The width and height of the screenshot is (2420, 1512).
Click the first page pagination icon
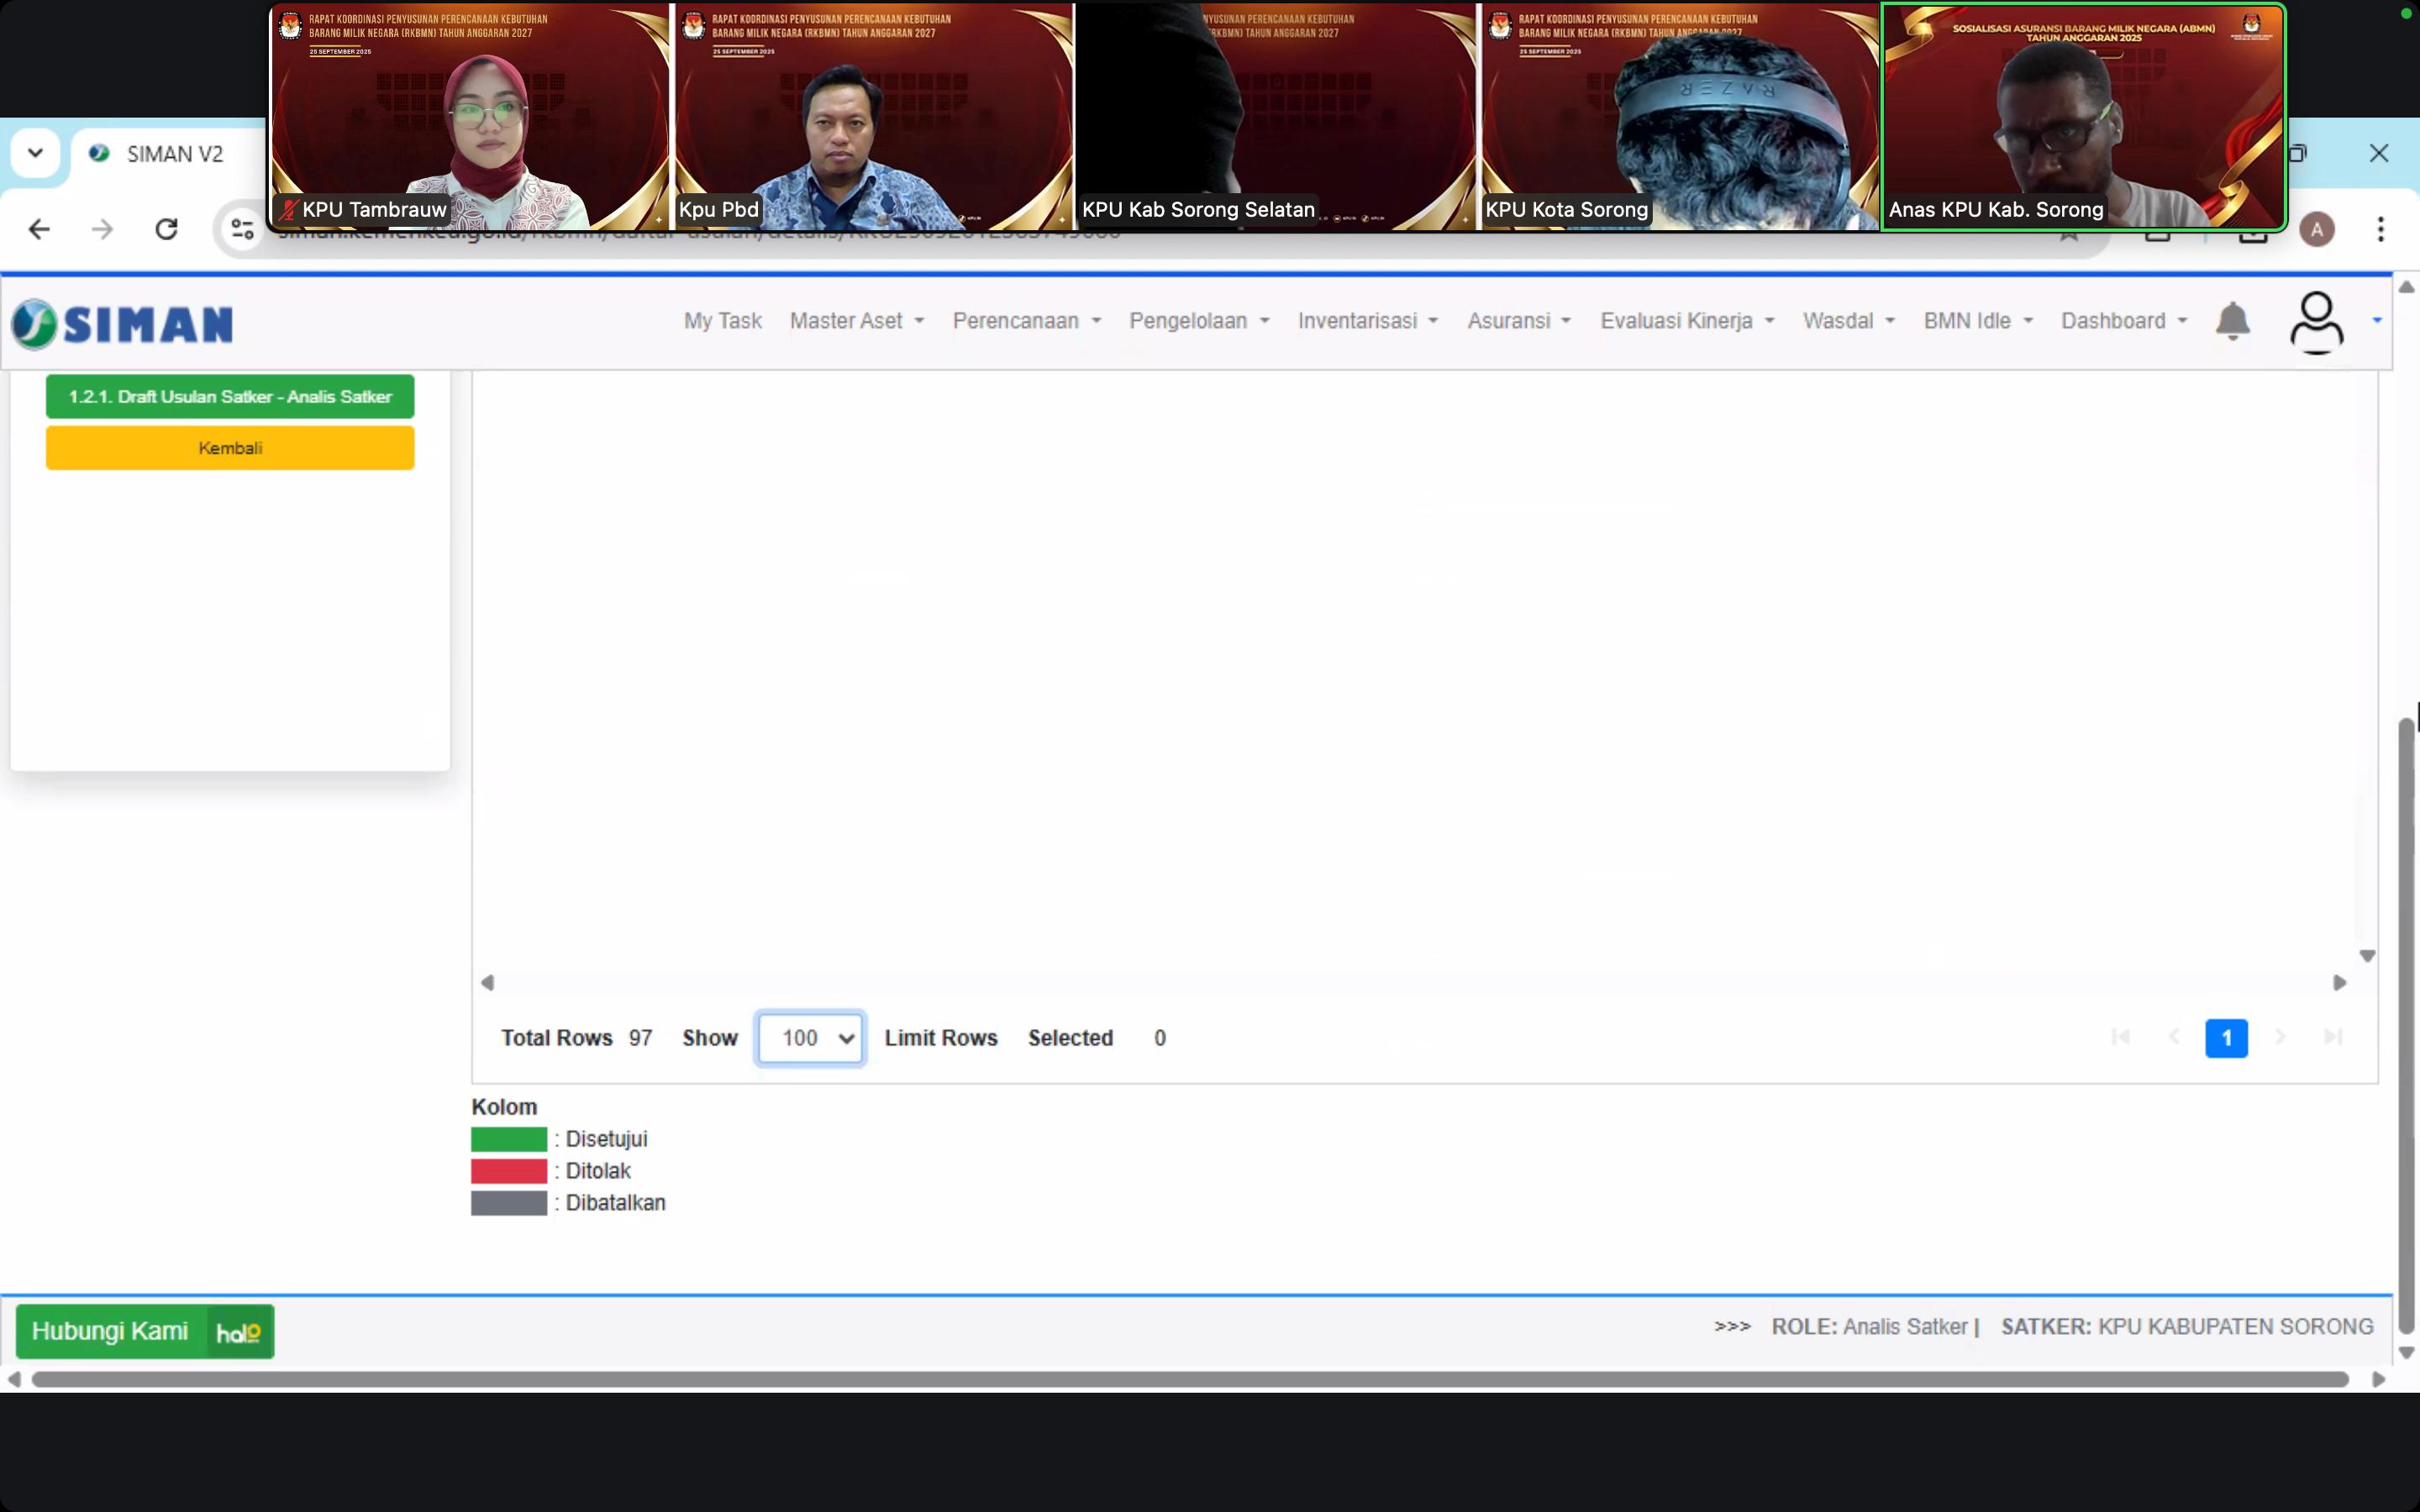pos(2120,1037)
